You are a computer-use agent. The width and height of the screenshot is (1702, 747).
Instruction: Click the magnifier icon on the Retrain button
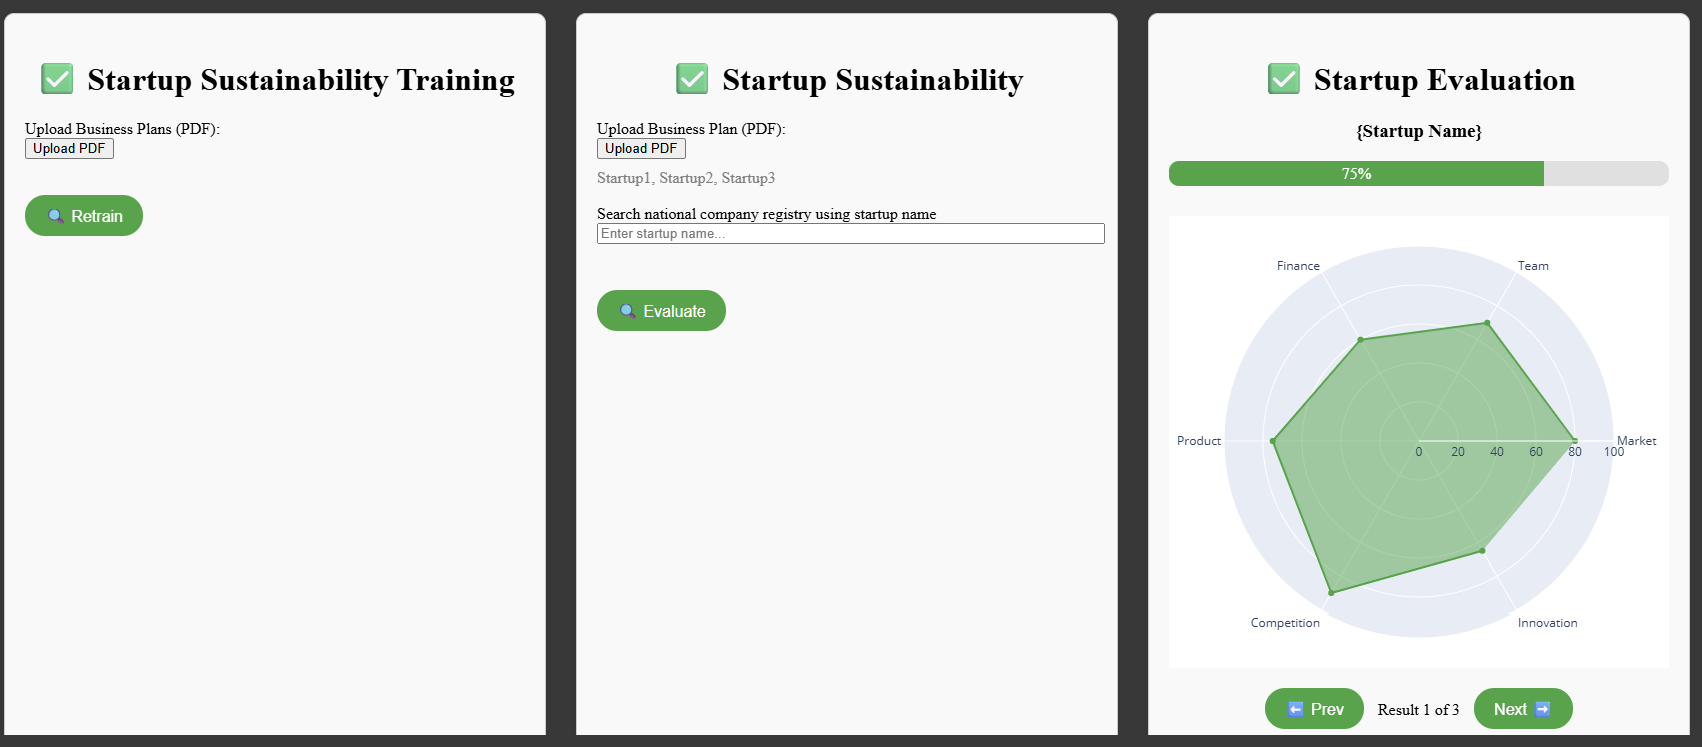(x=56, y=216)
